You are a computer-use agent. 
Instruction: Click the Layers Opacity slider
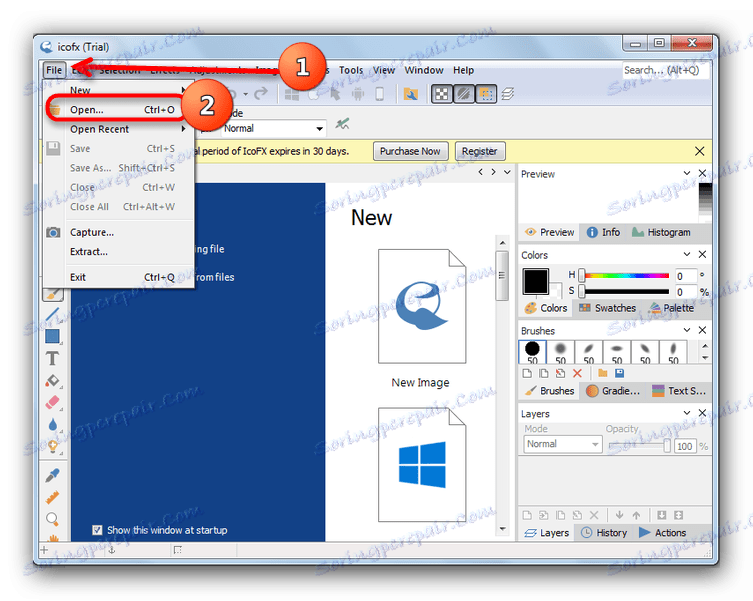[639, 446]
